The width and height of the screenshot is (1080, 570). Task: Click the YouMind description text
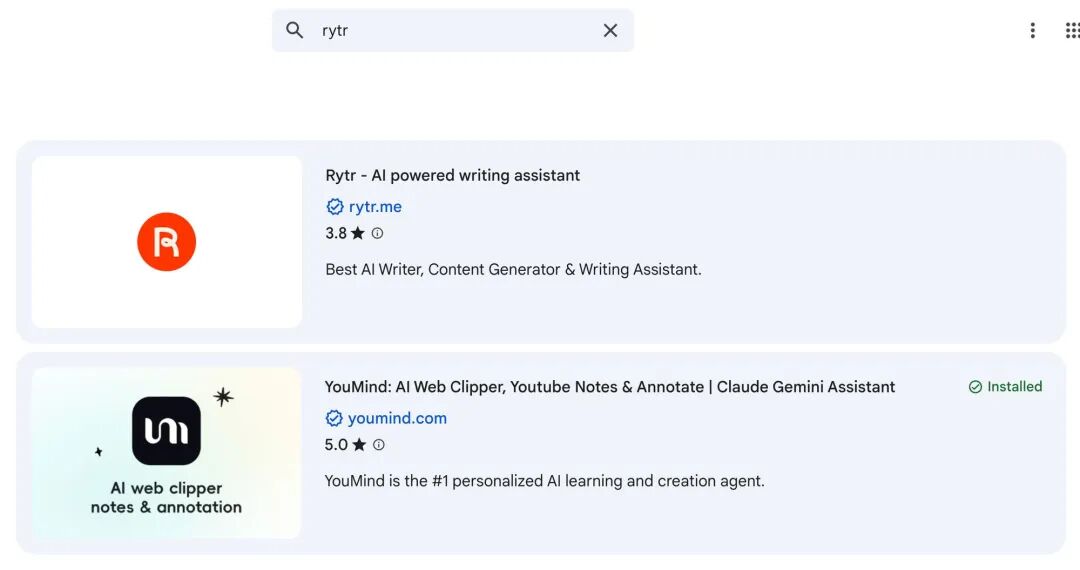544,481
